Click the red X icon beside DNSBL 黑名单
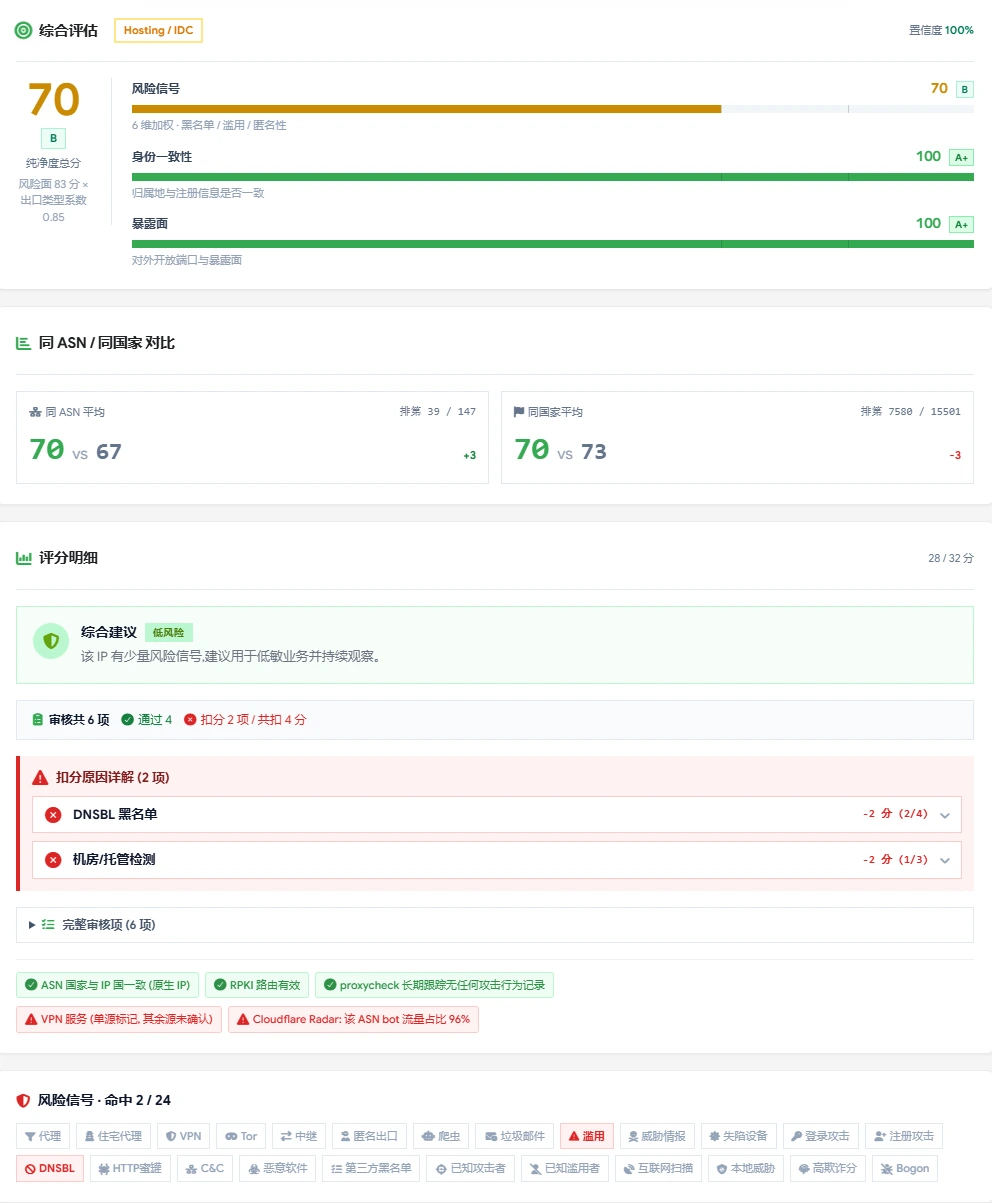 click(x=53, y=815)
